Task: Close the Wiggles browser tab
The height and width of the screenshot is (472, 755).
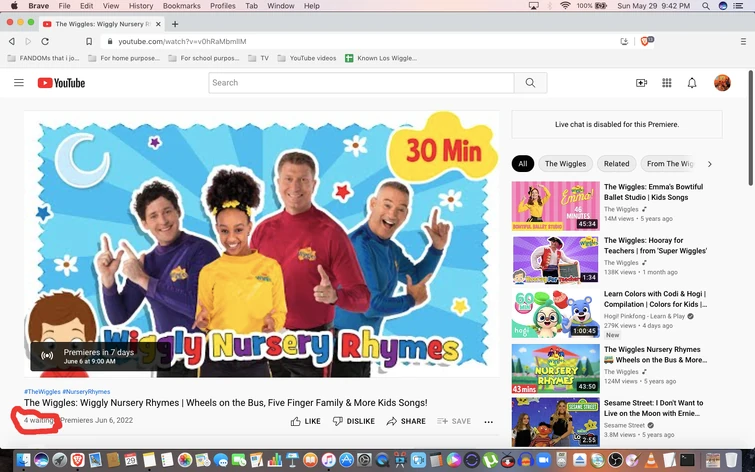Action: [158, 24]
